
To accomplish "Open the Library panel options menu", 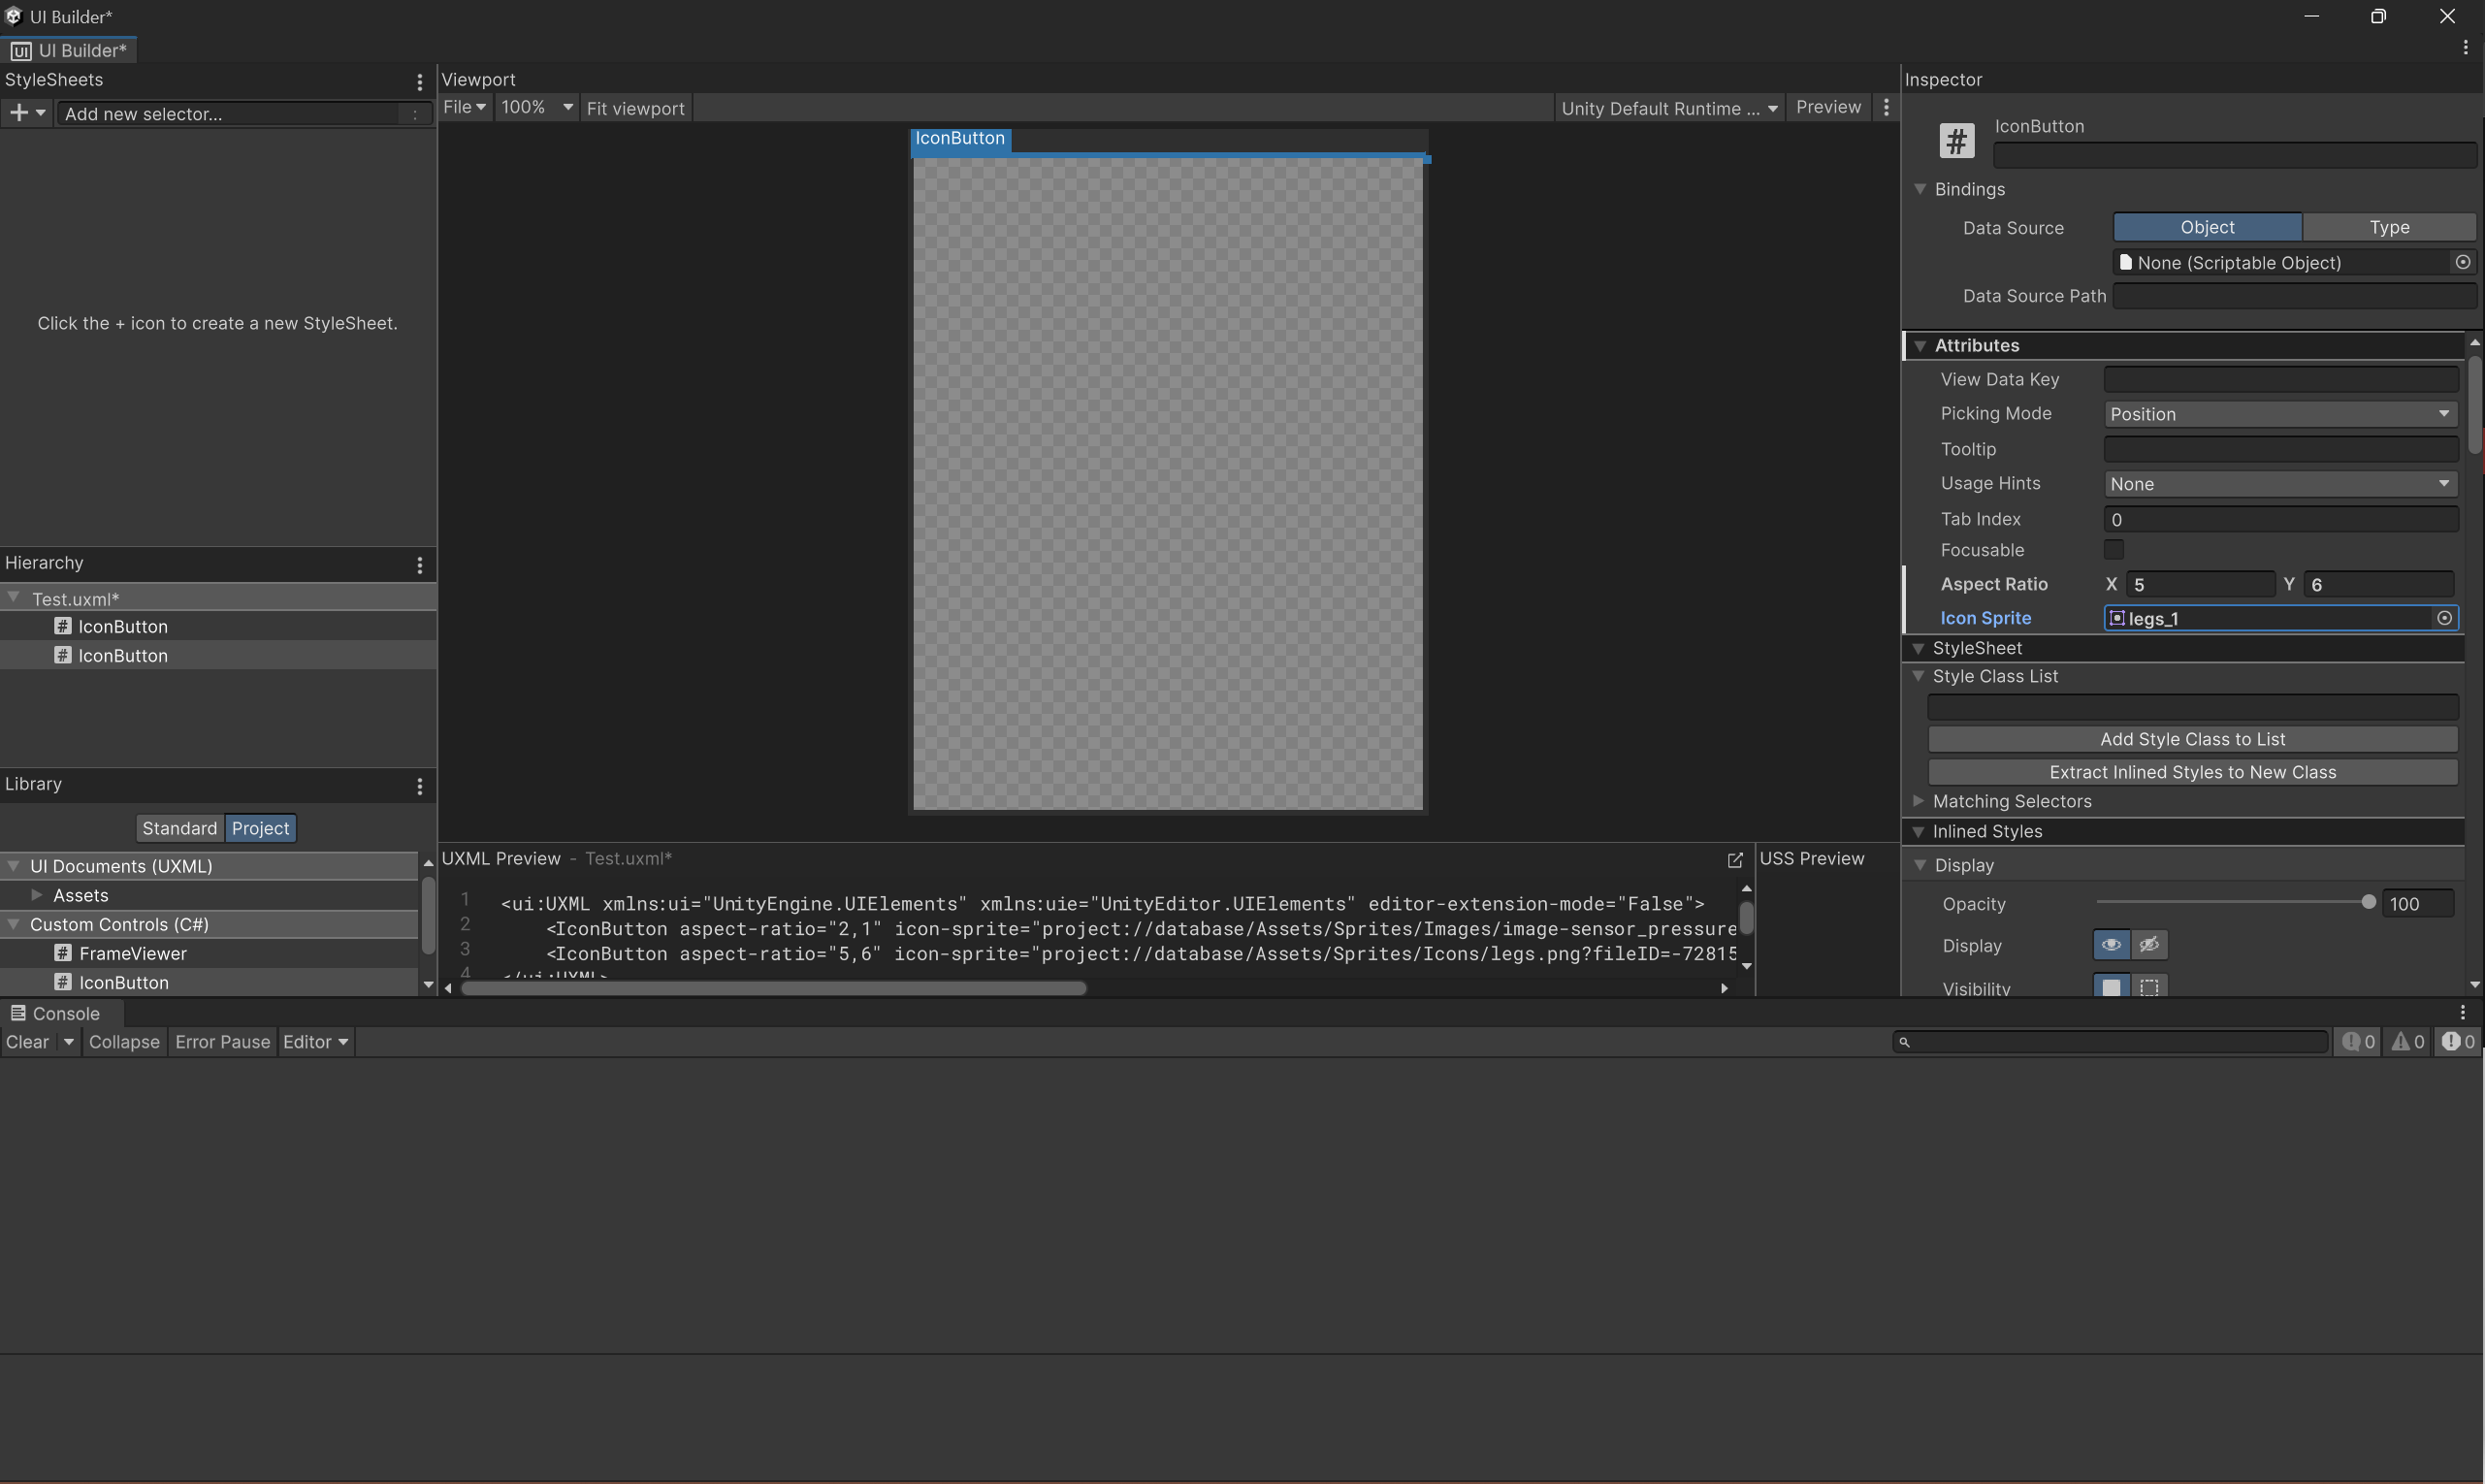I will click(419, 786).
